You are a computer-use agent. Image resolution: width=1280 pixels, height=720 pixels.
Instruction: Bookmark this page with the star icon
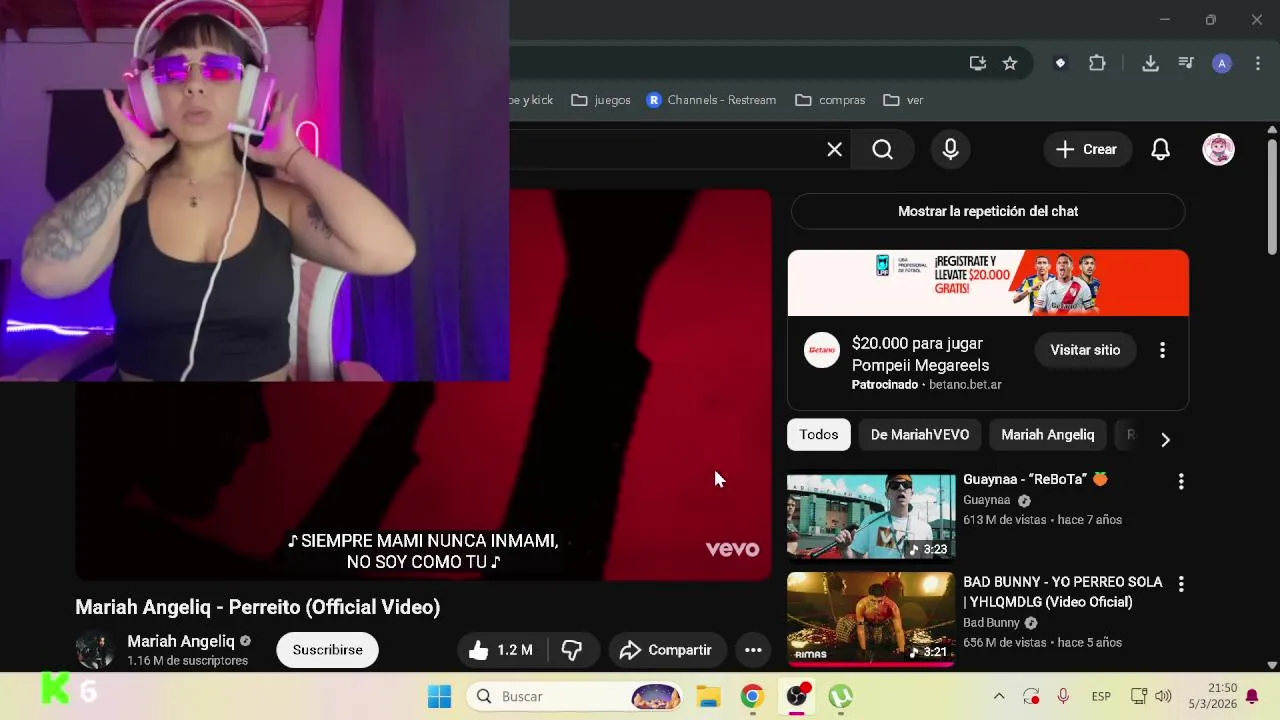[1010, 63]
